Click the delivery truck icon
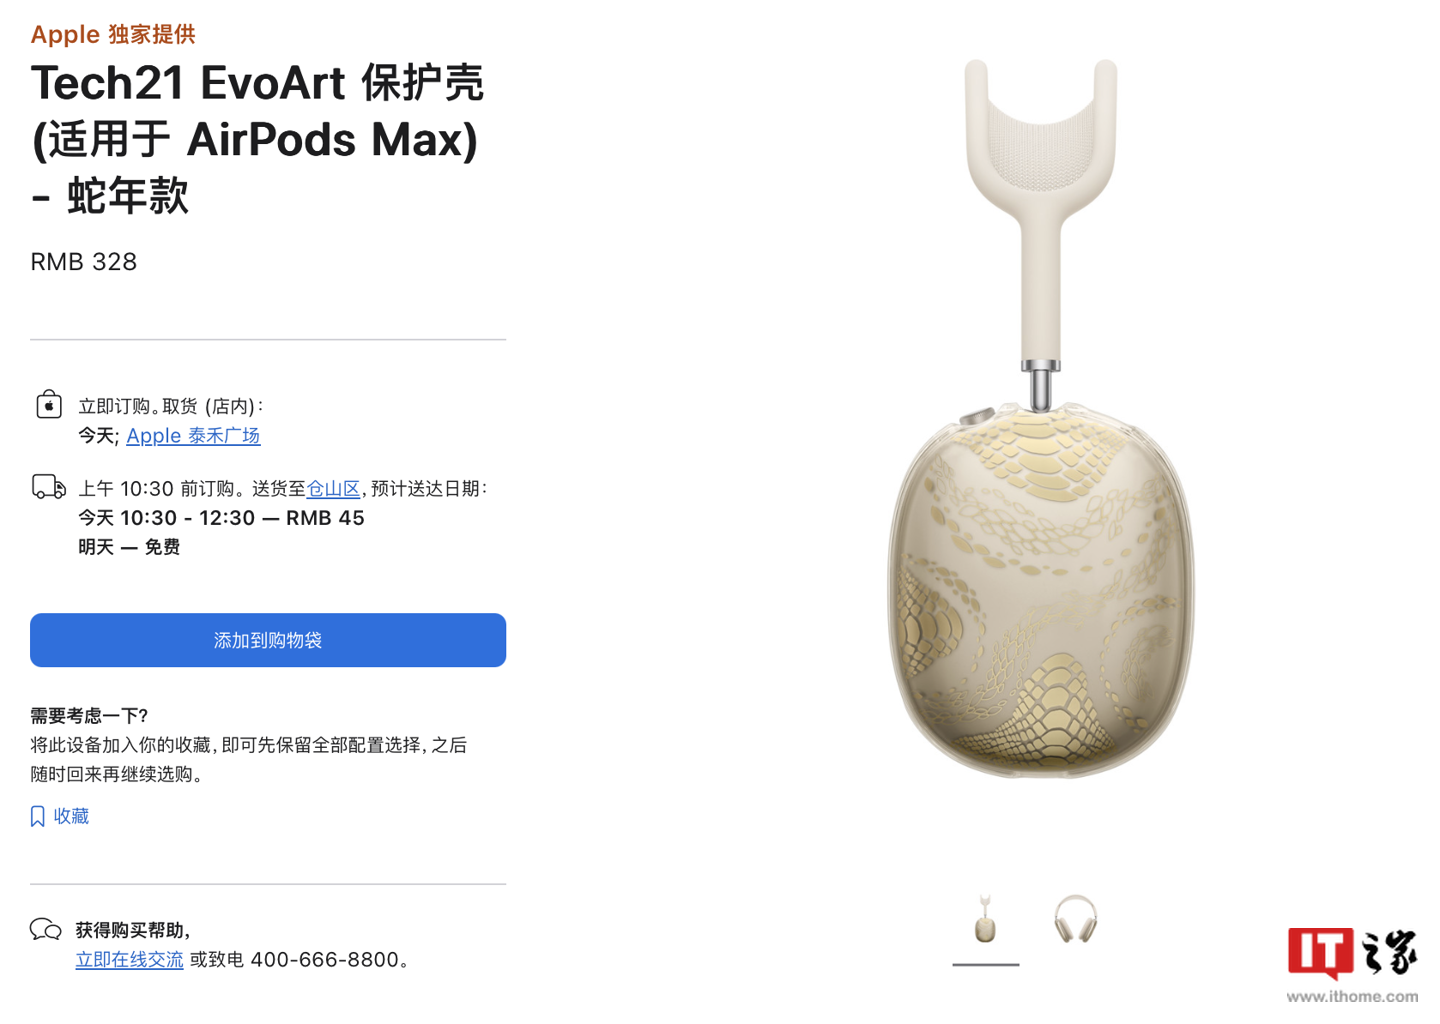Image resolution: width=1440 pixels, height=1024 pixels. pyautogui.click(x=49, y=487)
